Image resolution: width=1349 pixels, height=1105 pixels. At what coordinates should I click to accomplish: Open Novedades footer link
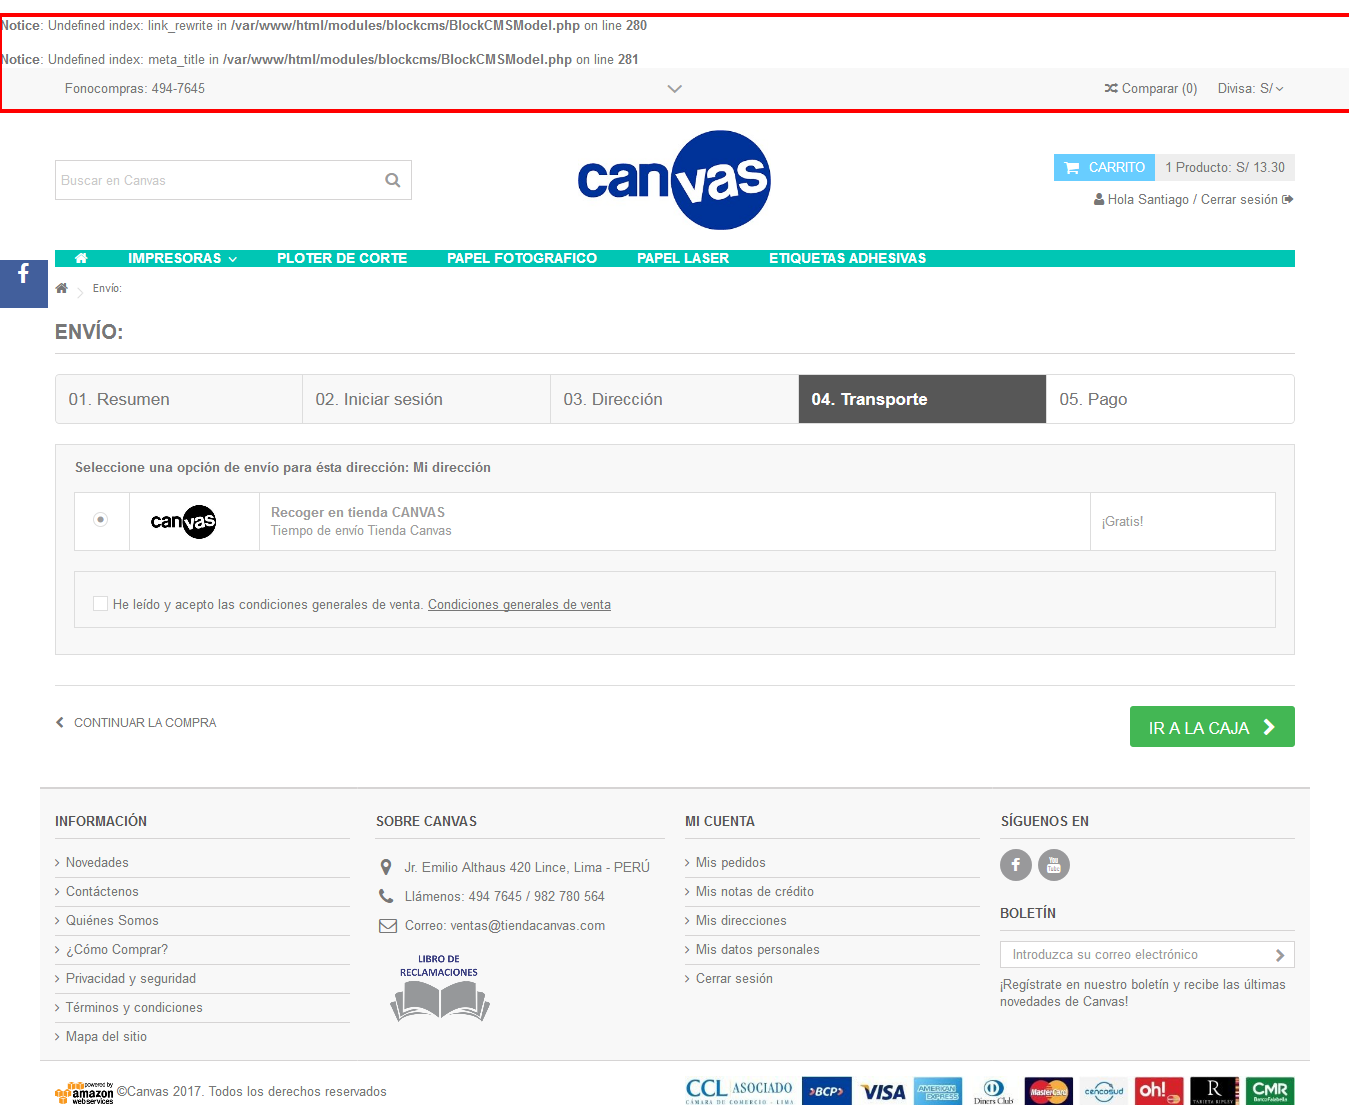97,863
